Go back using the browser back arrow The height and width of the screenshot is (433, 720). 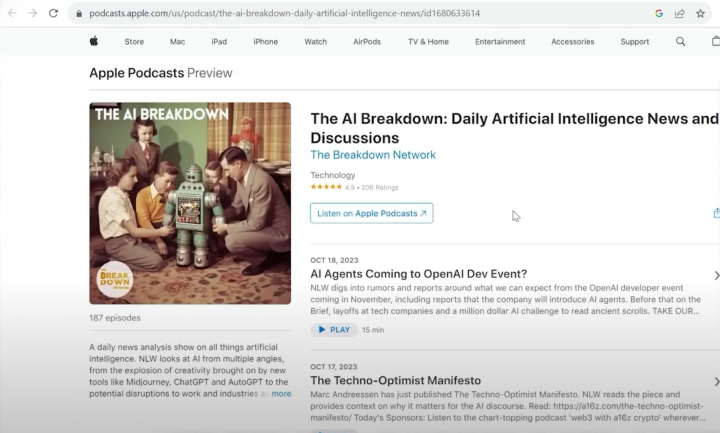point(11,13)
